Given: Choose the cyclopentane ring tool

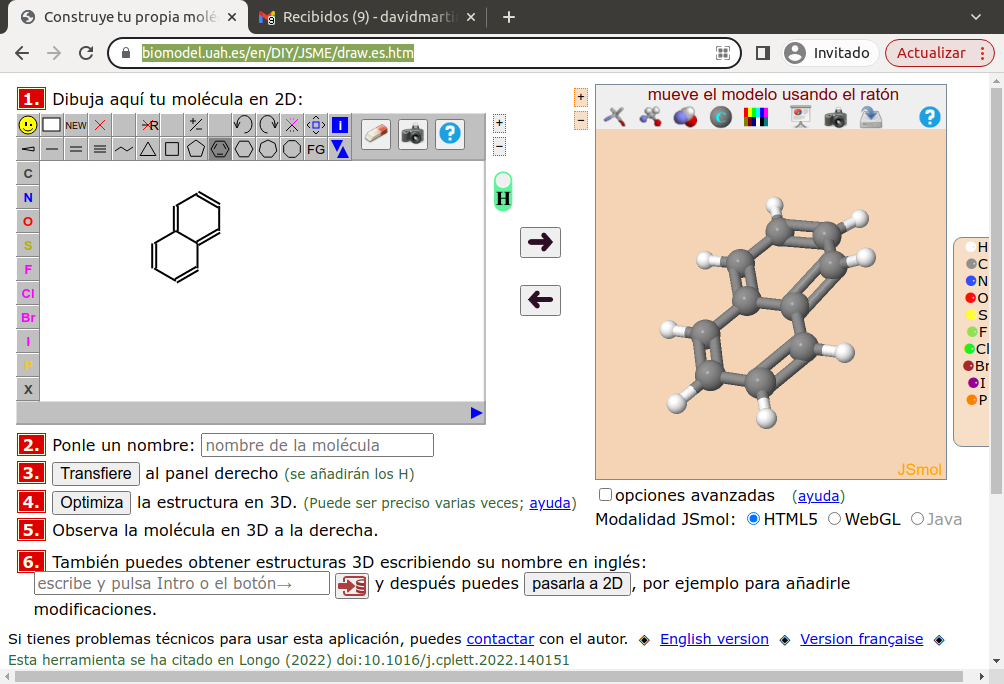Looking at the screenshot, I should (196, 149).
